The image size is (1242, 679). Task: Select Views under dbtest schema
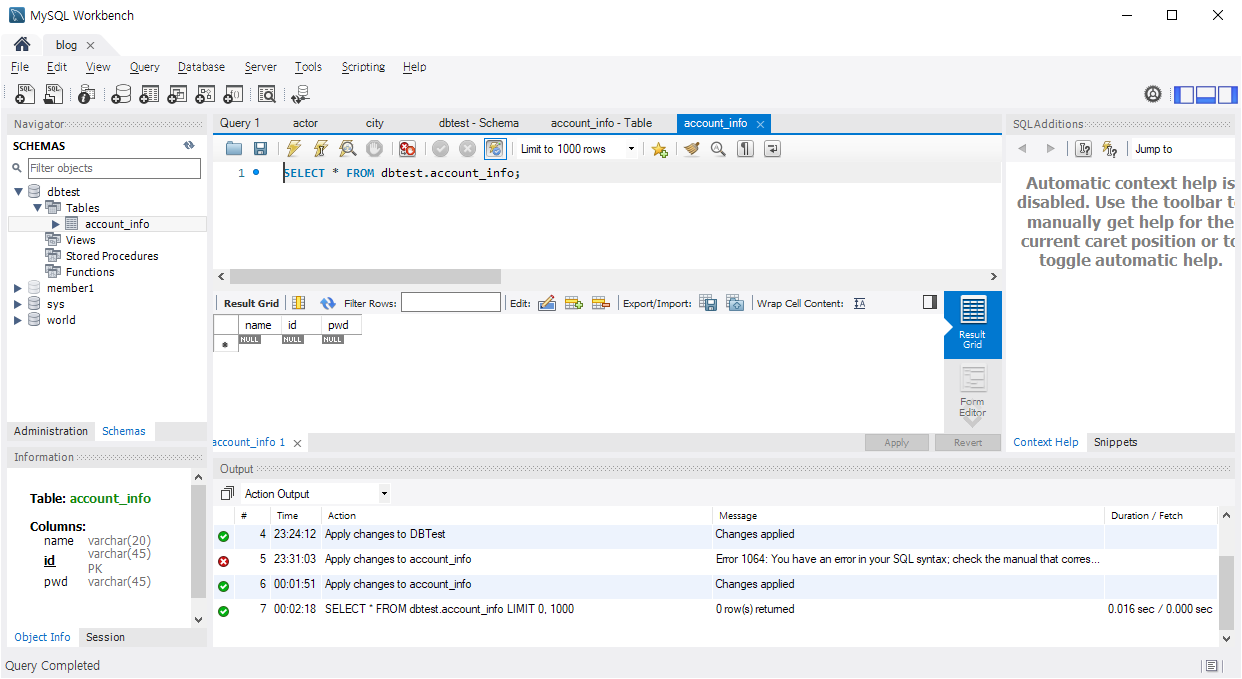81,240
